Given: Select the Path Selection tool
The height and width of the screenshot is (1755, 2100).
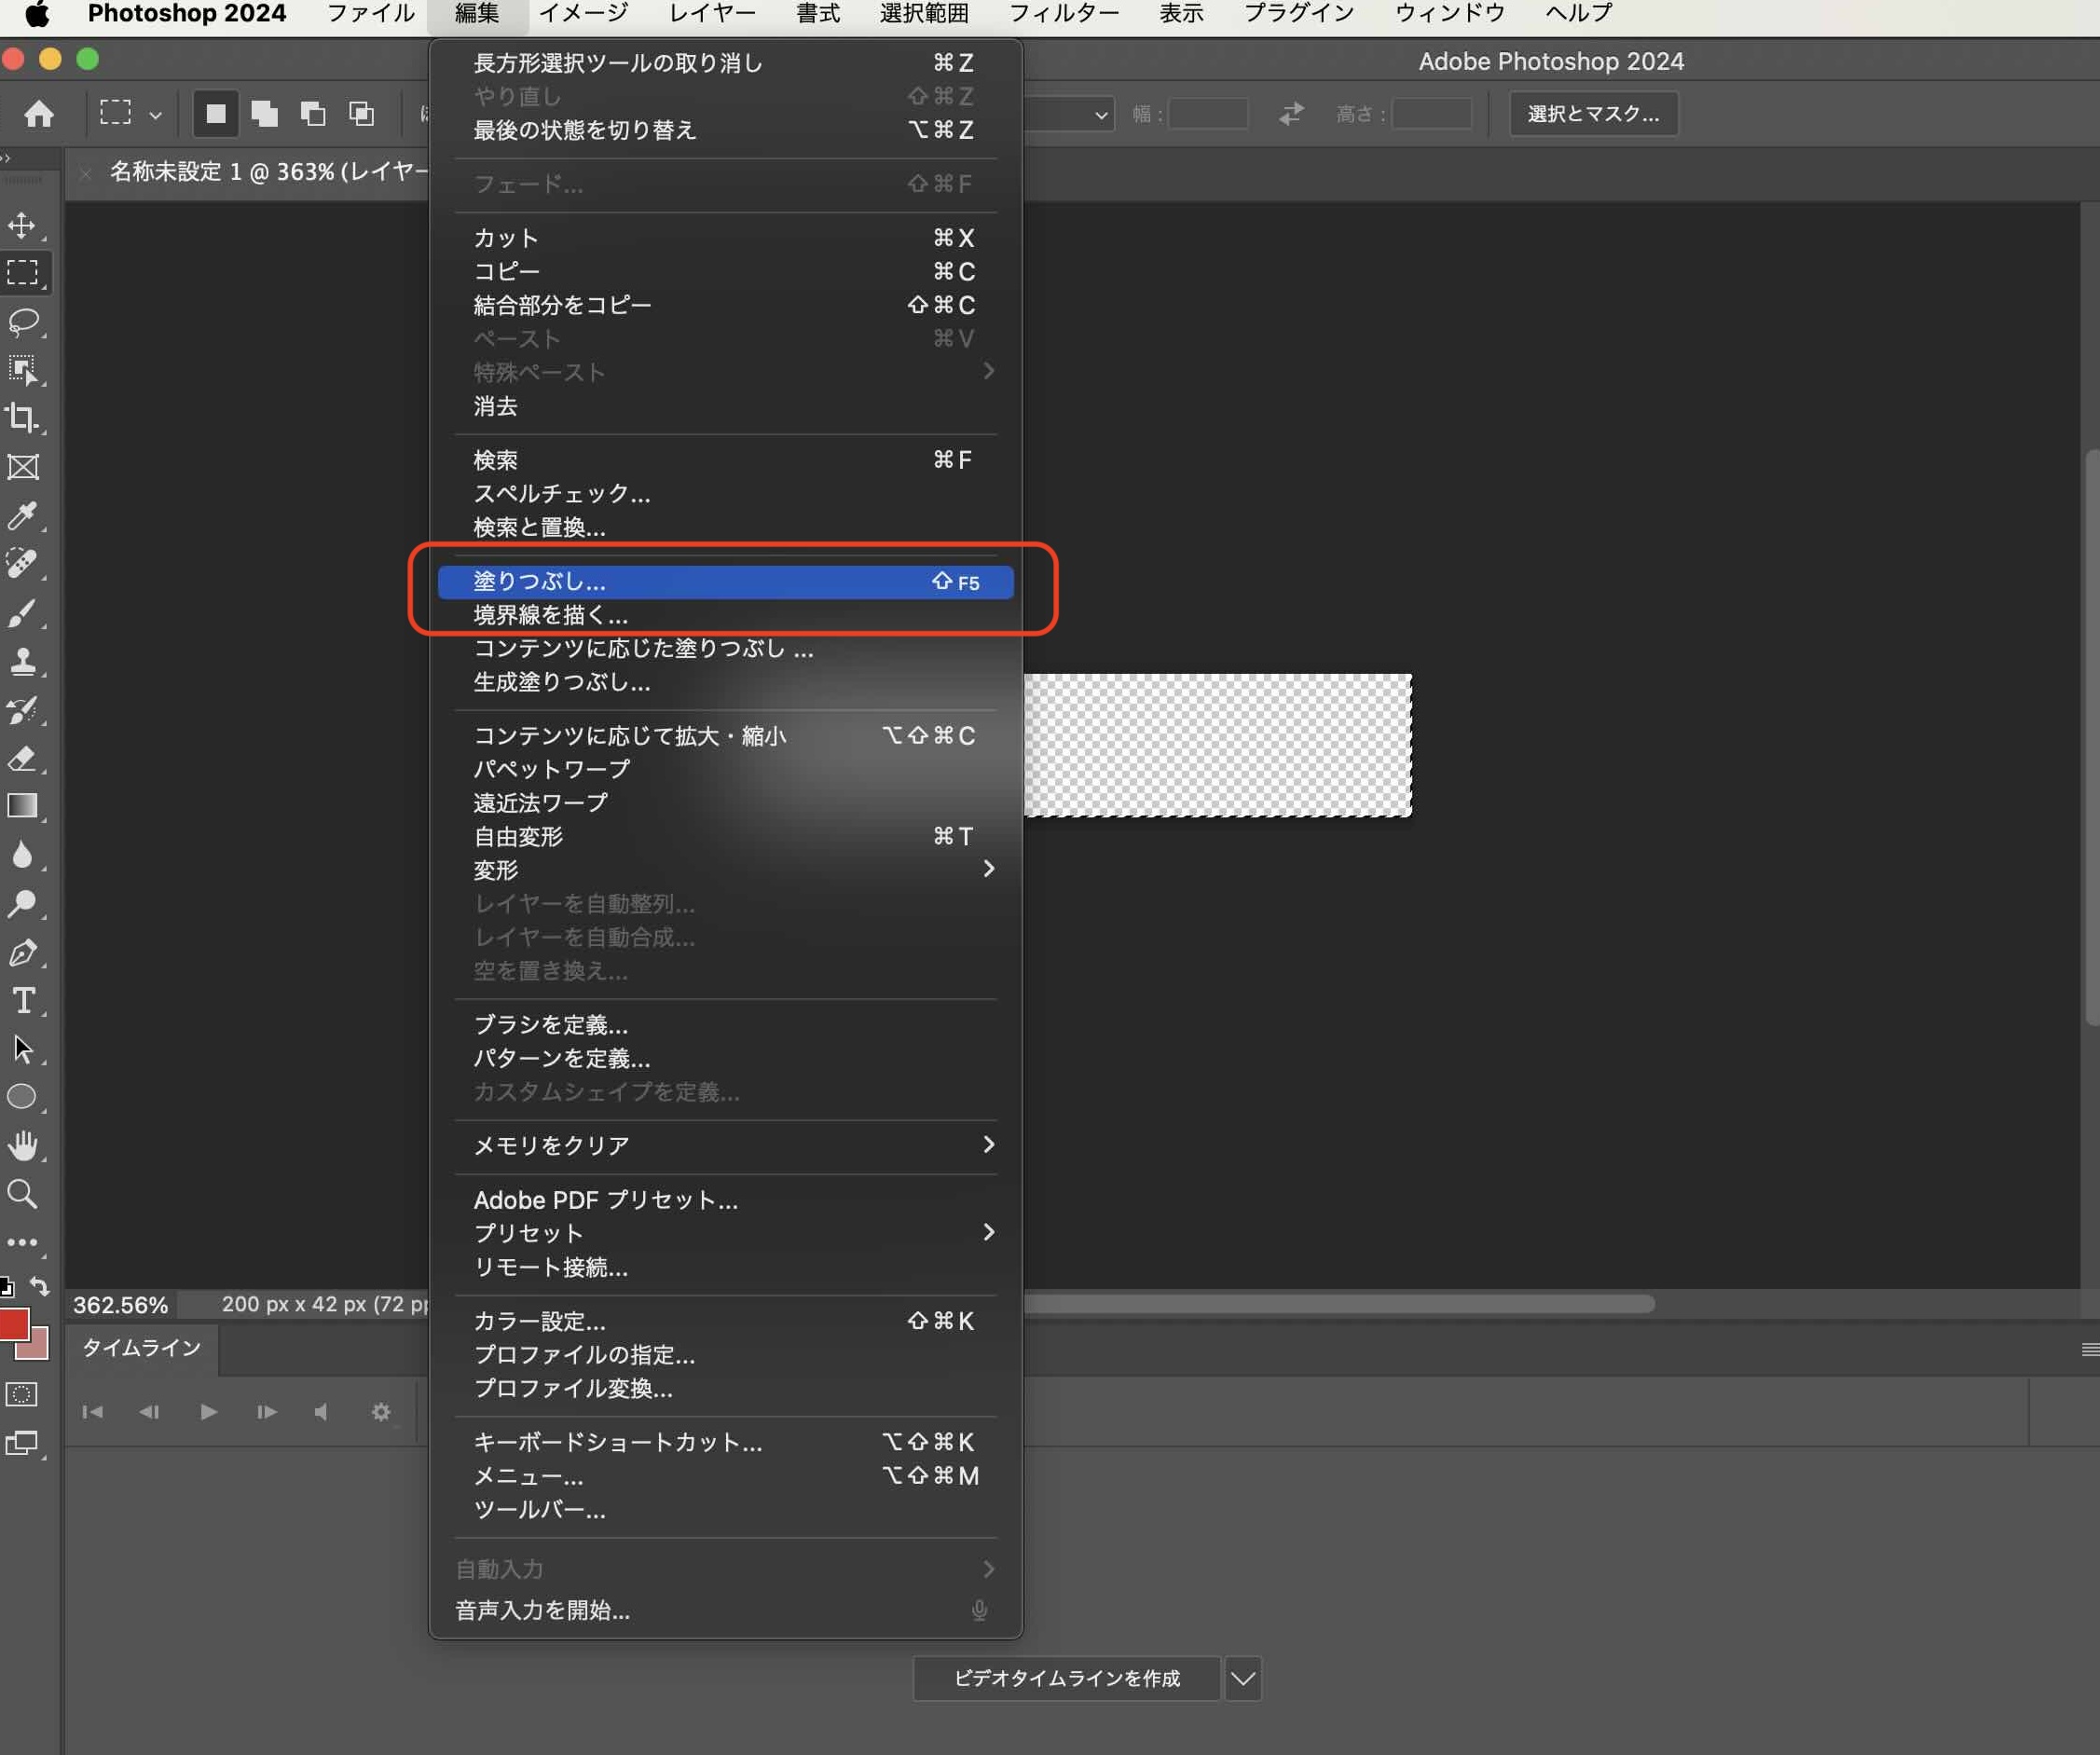Looking at the screenshot, I should tap(23, 1049).
